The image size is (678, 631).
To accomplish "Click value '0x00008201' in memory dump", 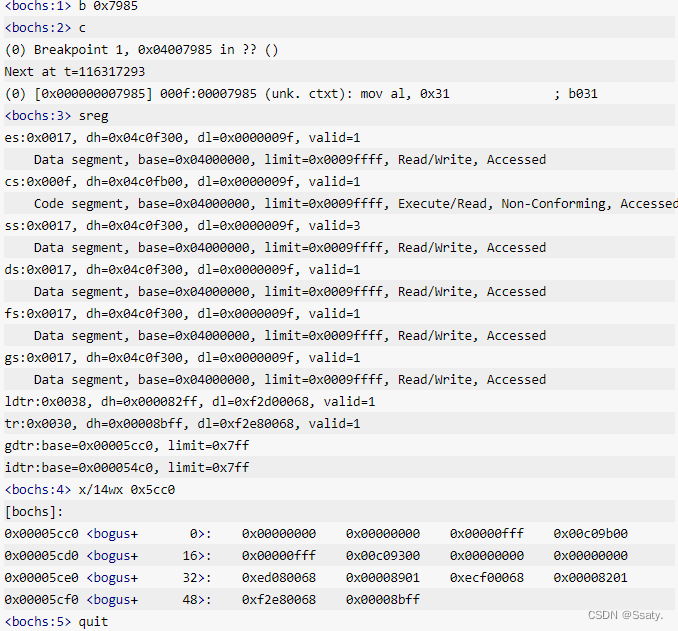I will 591,578.
